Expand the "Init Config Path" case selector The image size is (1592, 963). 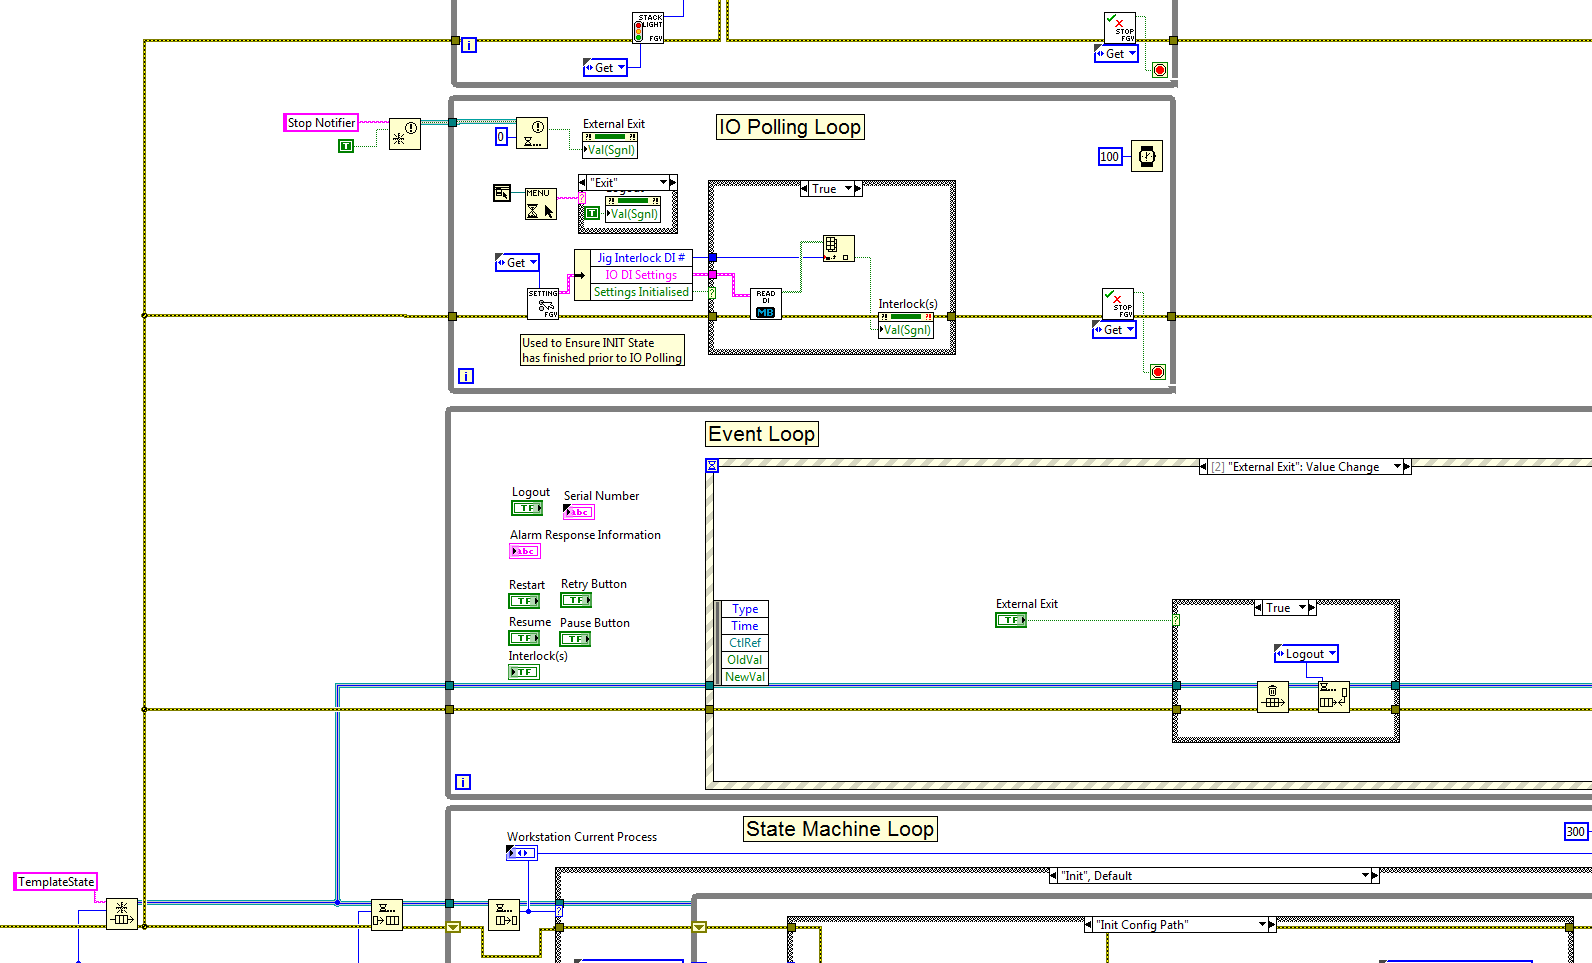(x=1262, y=925)
